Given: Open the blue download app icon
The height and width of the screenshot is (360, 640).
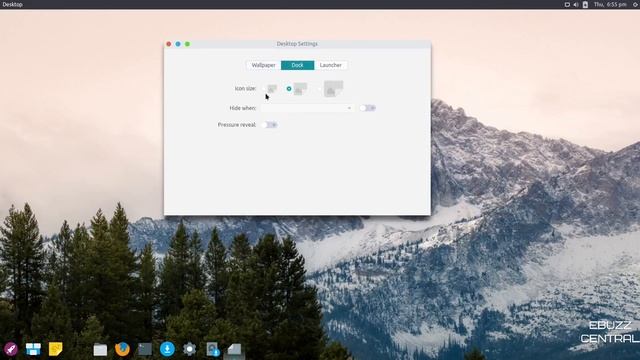Looking at the screenshot, I should coord(167,349).
